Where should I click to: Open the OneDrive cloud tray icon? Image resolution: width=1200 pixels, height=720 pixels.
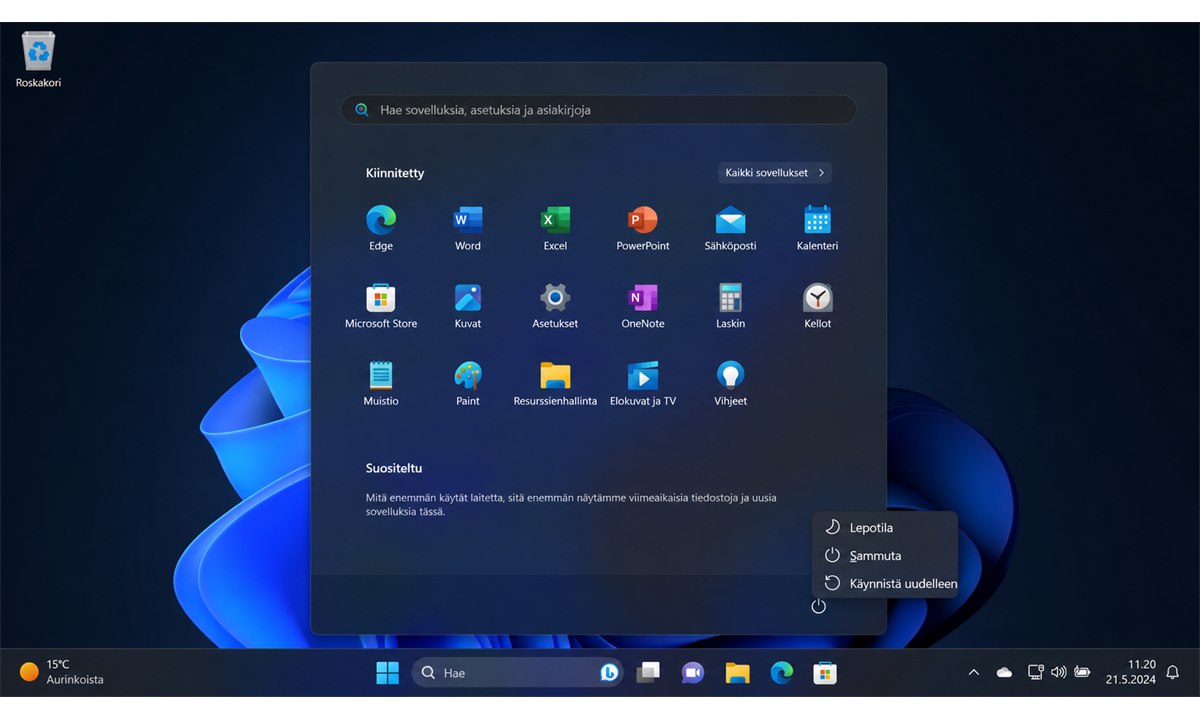[x=1005, y=673]
